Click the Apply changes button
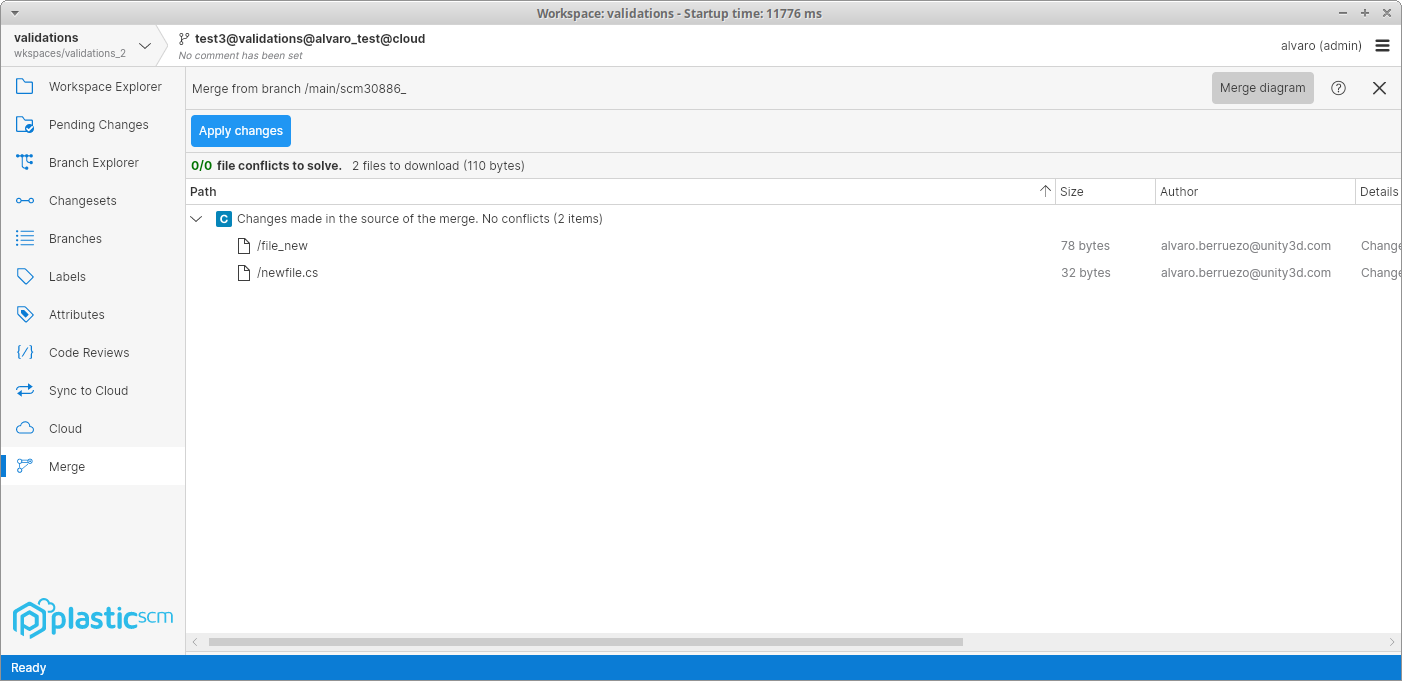Image resolution: width=1402 pixels, height=681 pixels. click(x=240, y=130)
